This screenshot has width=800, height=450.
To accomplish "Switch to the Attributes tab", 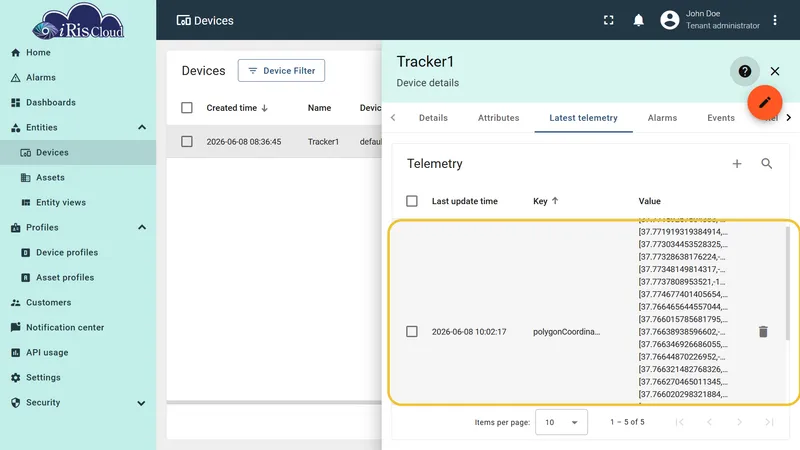I will [x=498, y=118].
